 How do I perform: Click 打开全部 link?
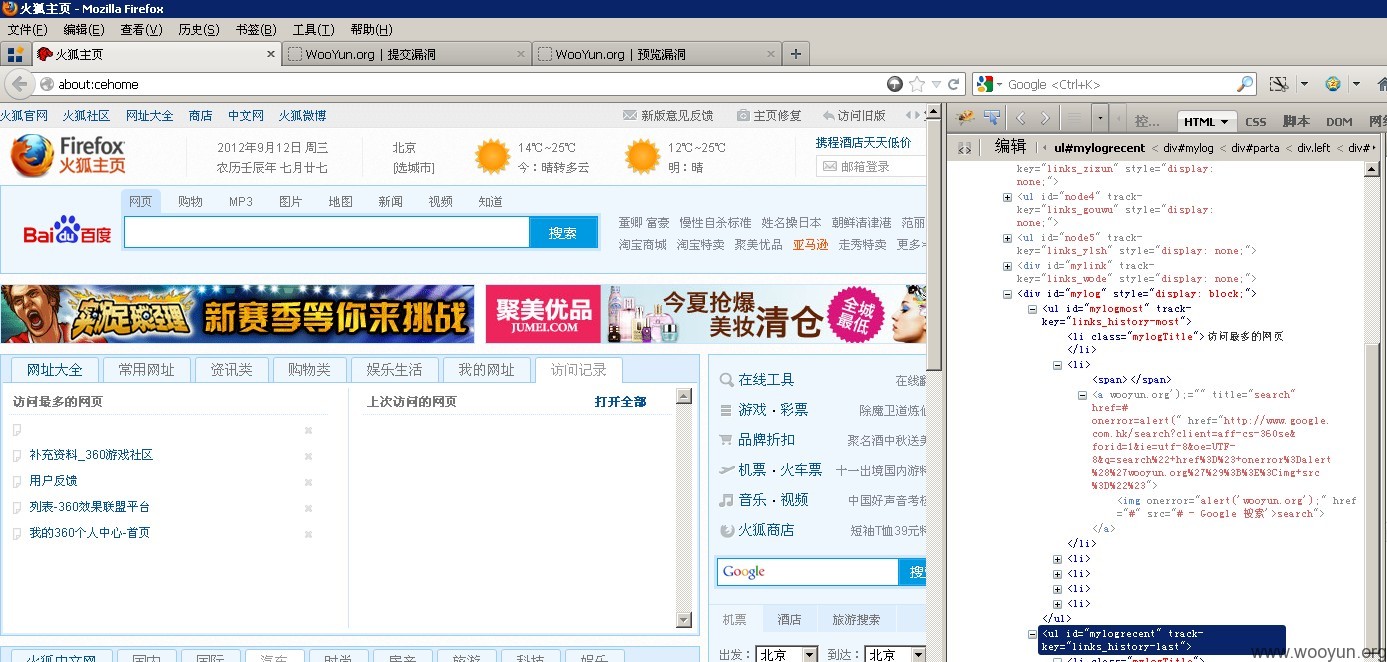(620, 402)
